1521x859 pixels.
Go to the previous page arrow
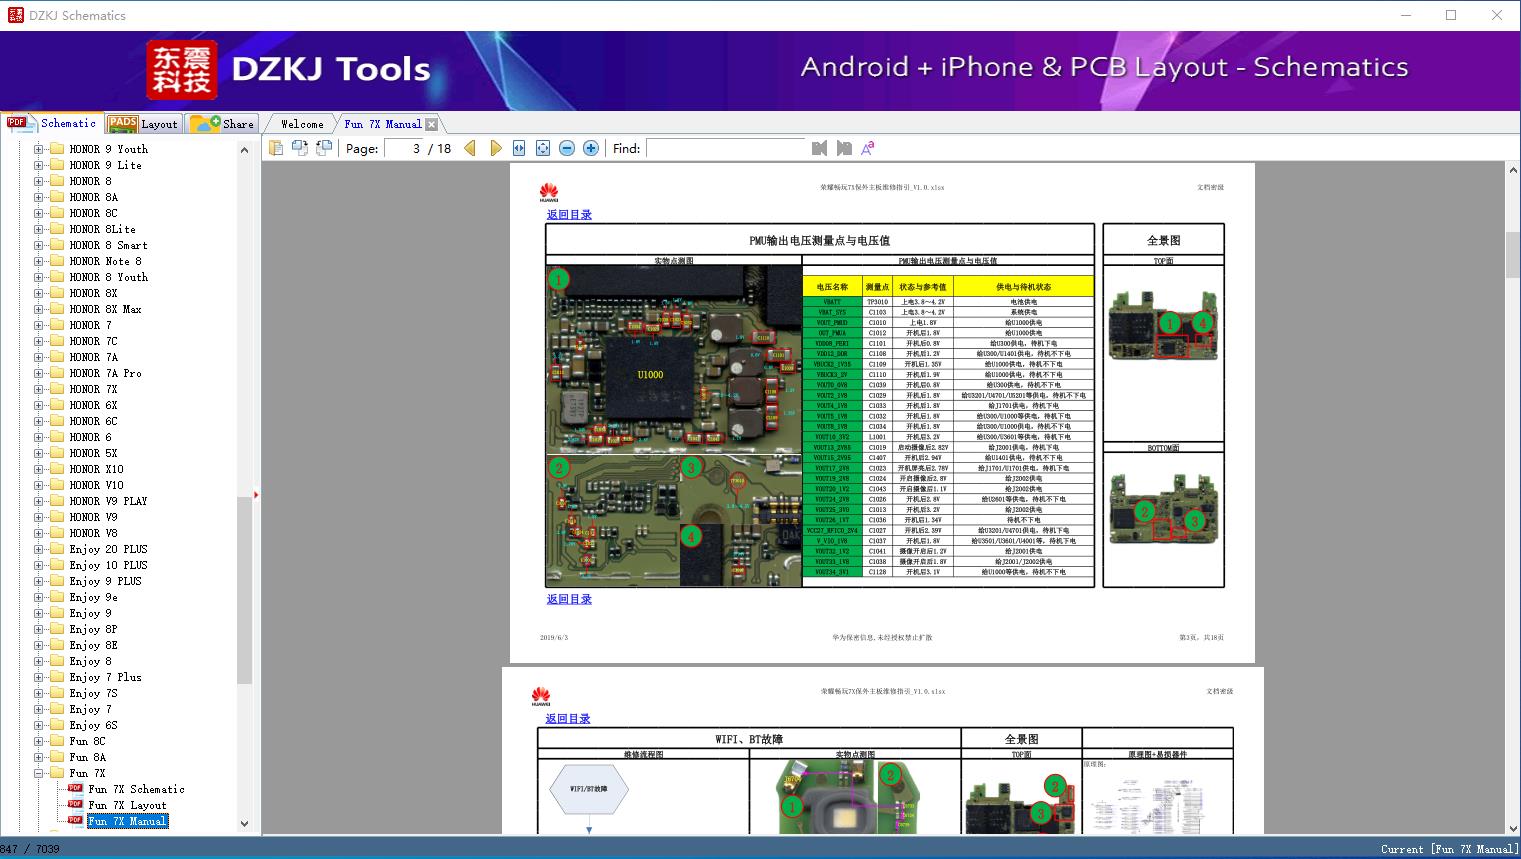[x=470, y=148]
